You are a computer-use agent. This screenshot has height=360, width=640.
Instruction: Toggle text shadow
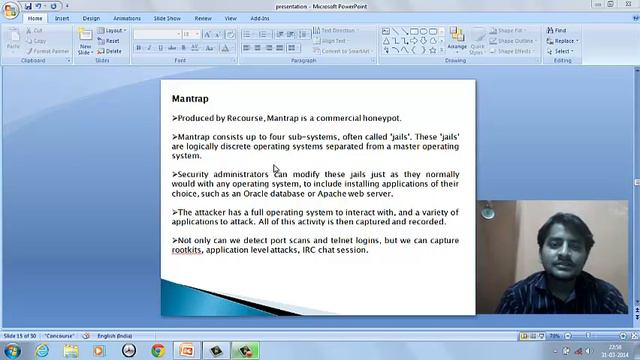183,48
